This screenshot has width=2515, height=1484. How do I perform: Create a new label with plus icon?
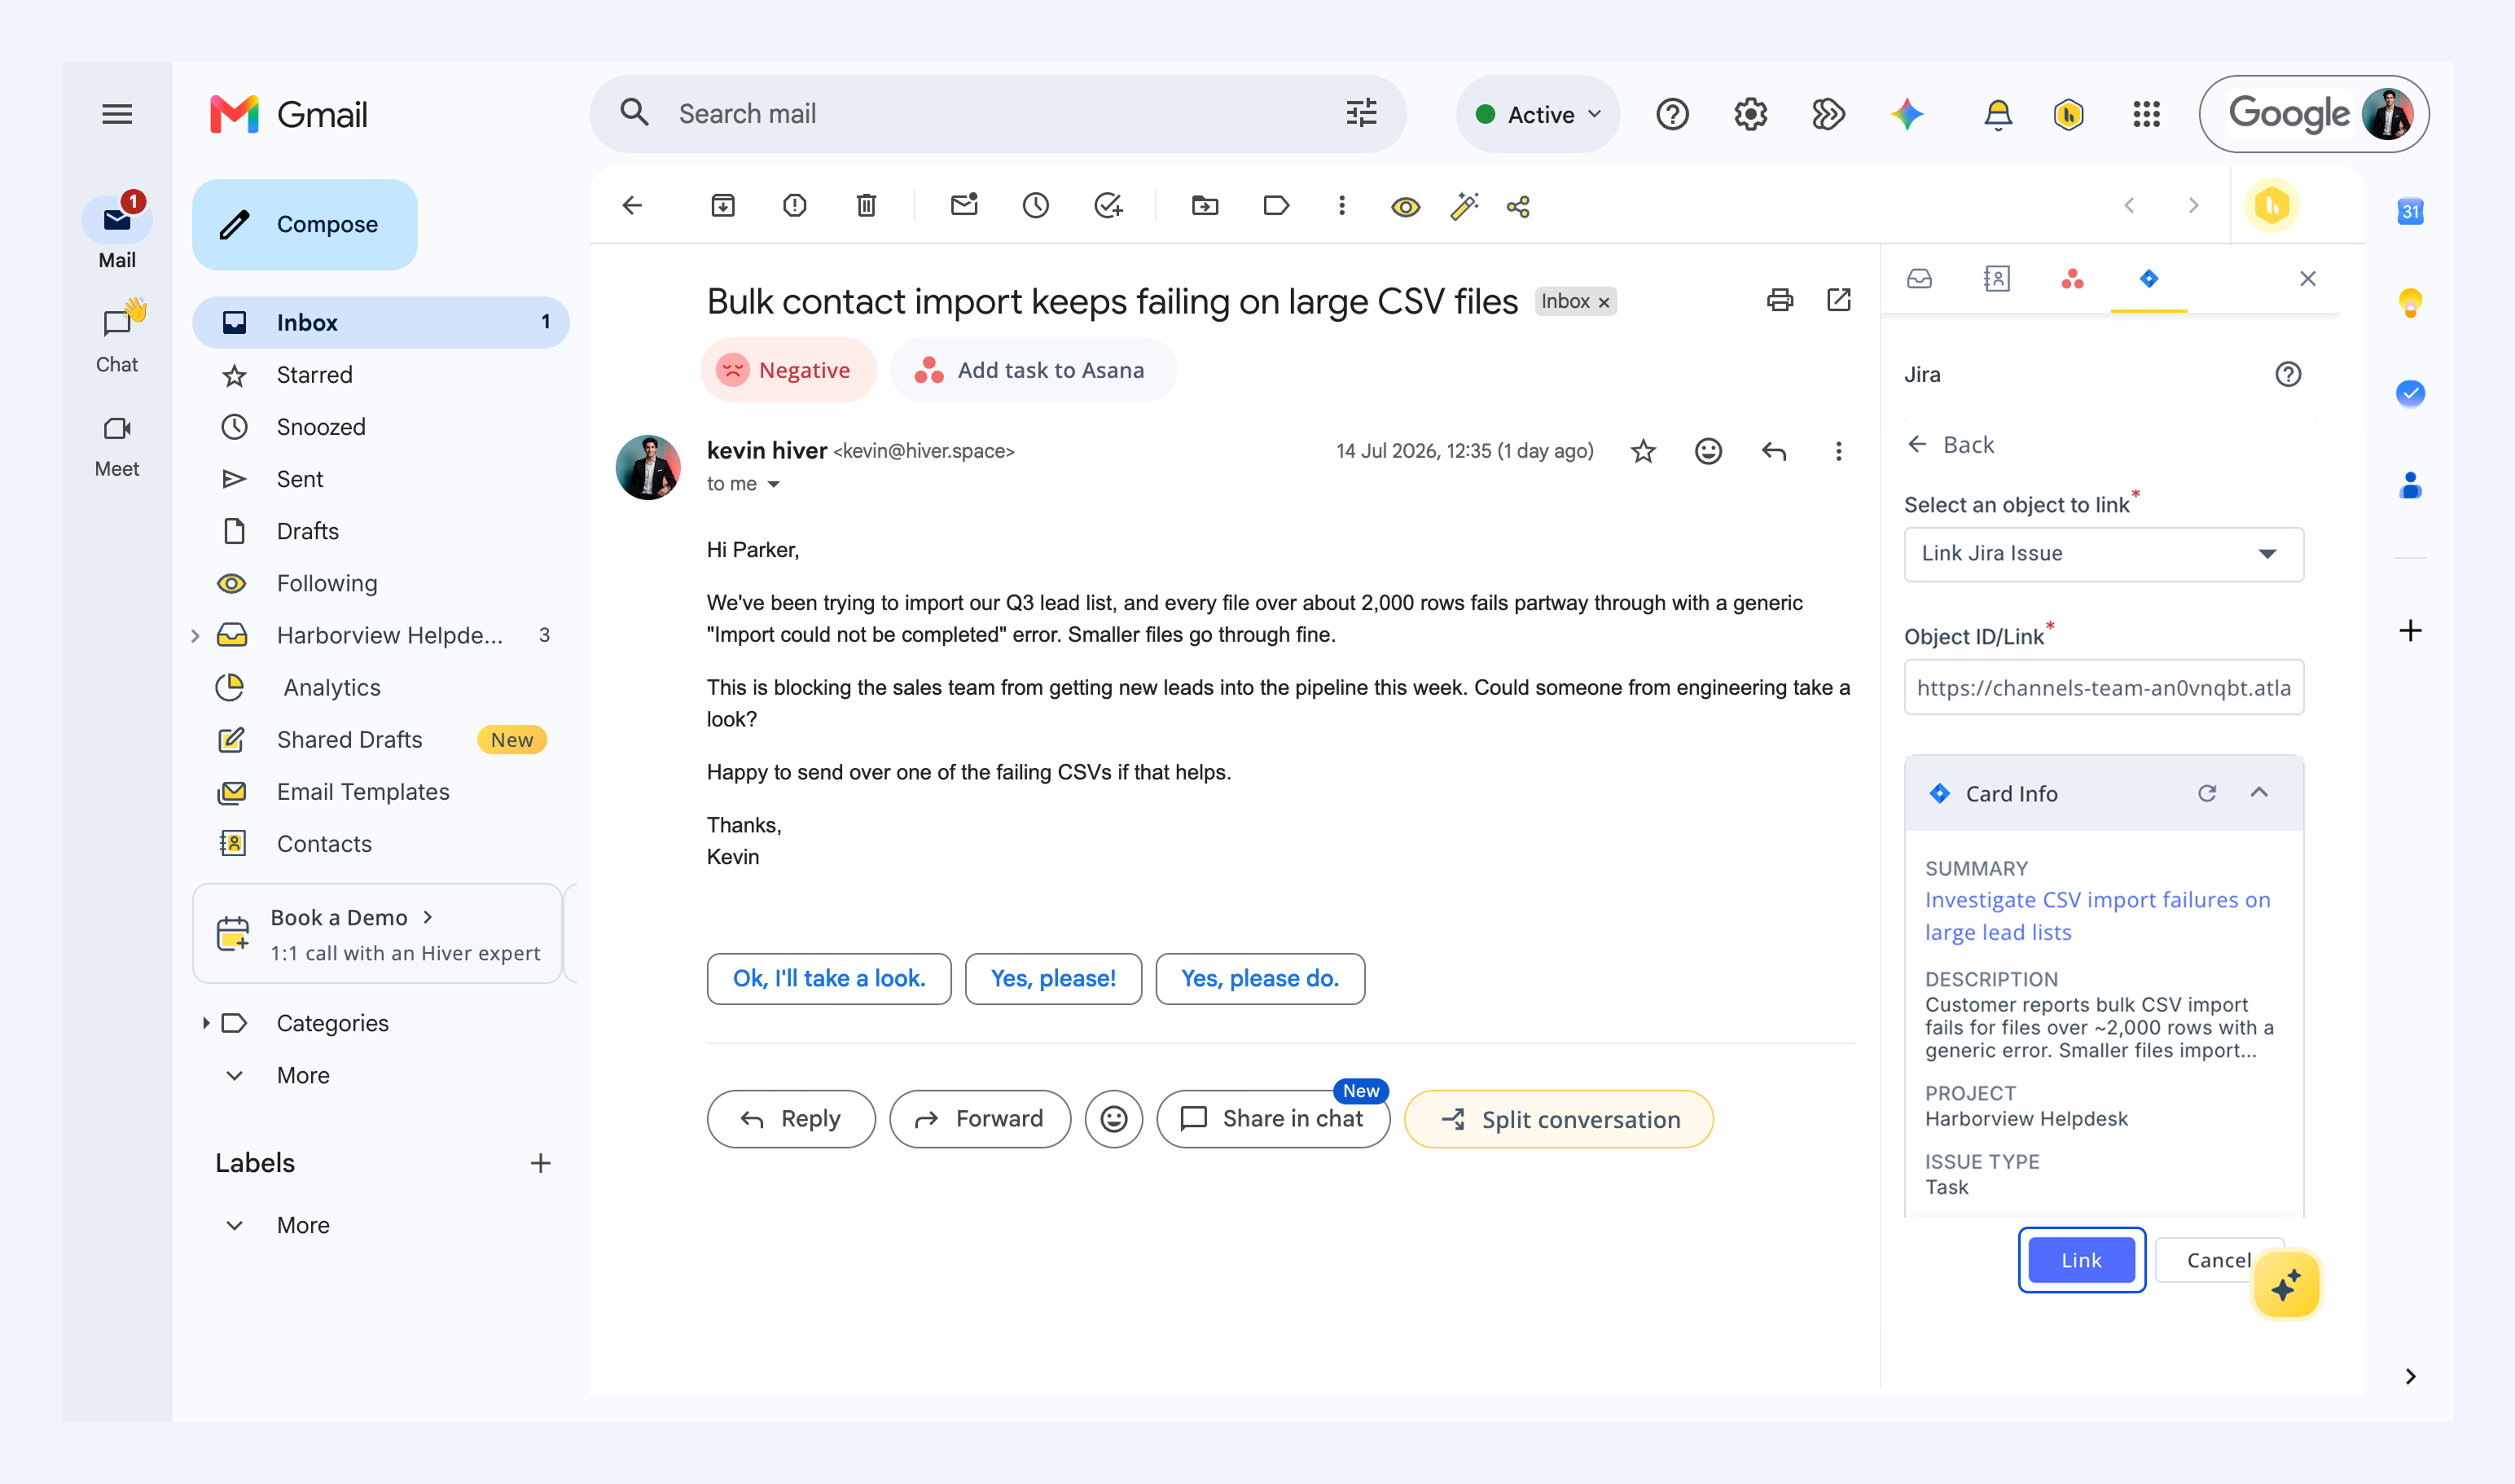(540, 1163)
